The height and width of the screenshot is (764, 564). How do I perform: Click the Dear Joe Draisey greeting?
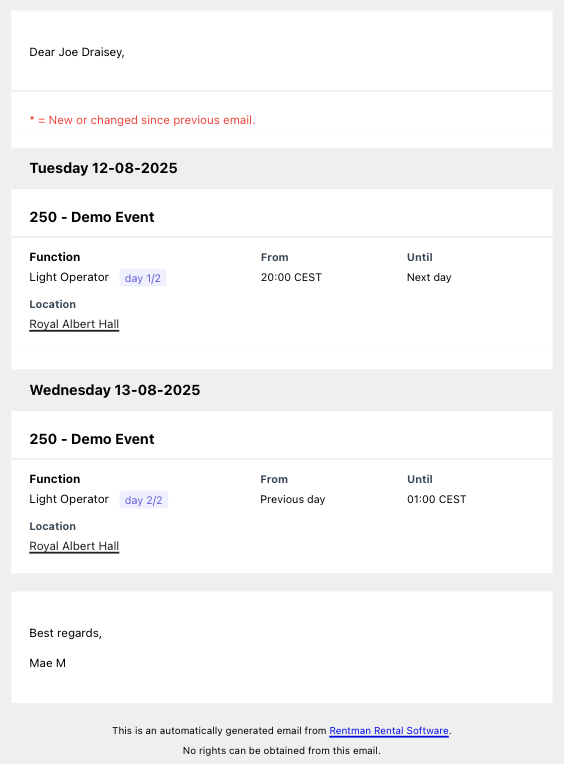click(77, 52)
